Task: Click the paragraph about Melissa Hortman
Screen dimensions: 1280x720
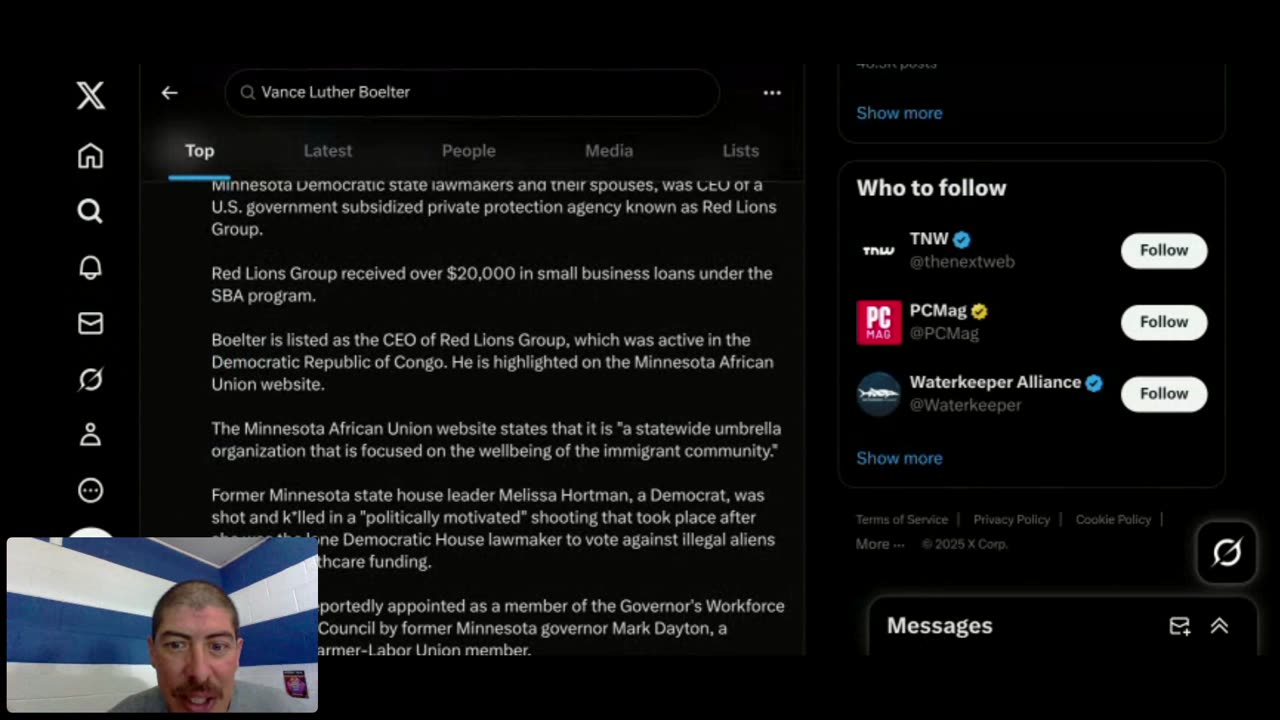Action: 493,528
